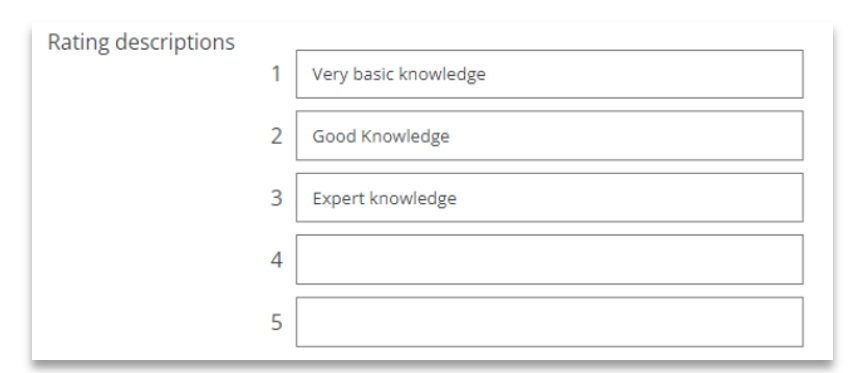
Task: Focus the rating 1 description field
Action: (549, 74)
